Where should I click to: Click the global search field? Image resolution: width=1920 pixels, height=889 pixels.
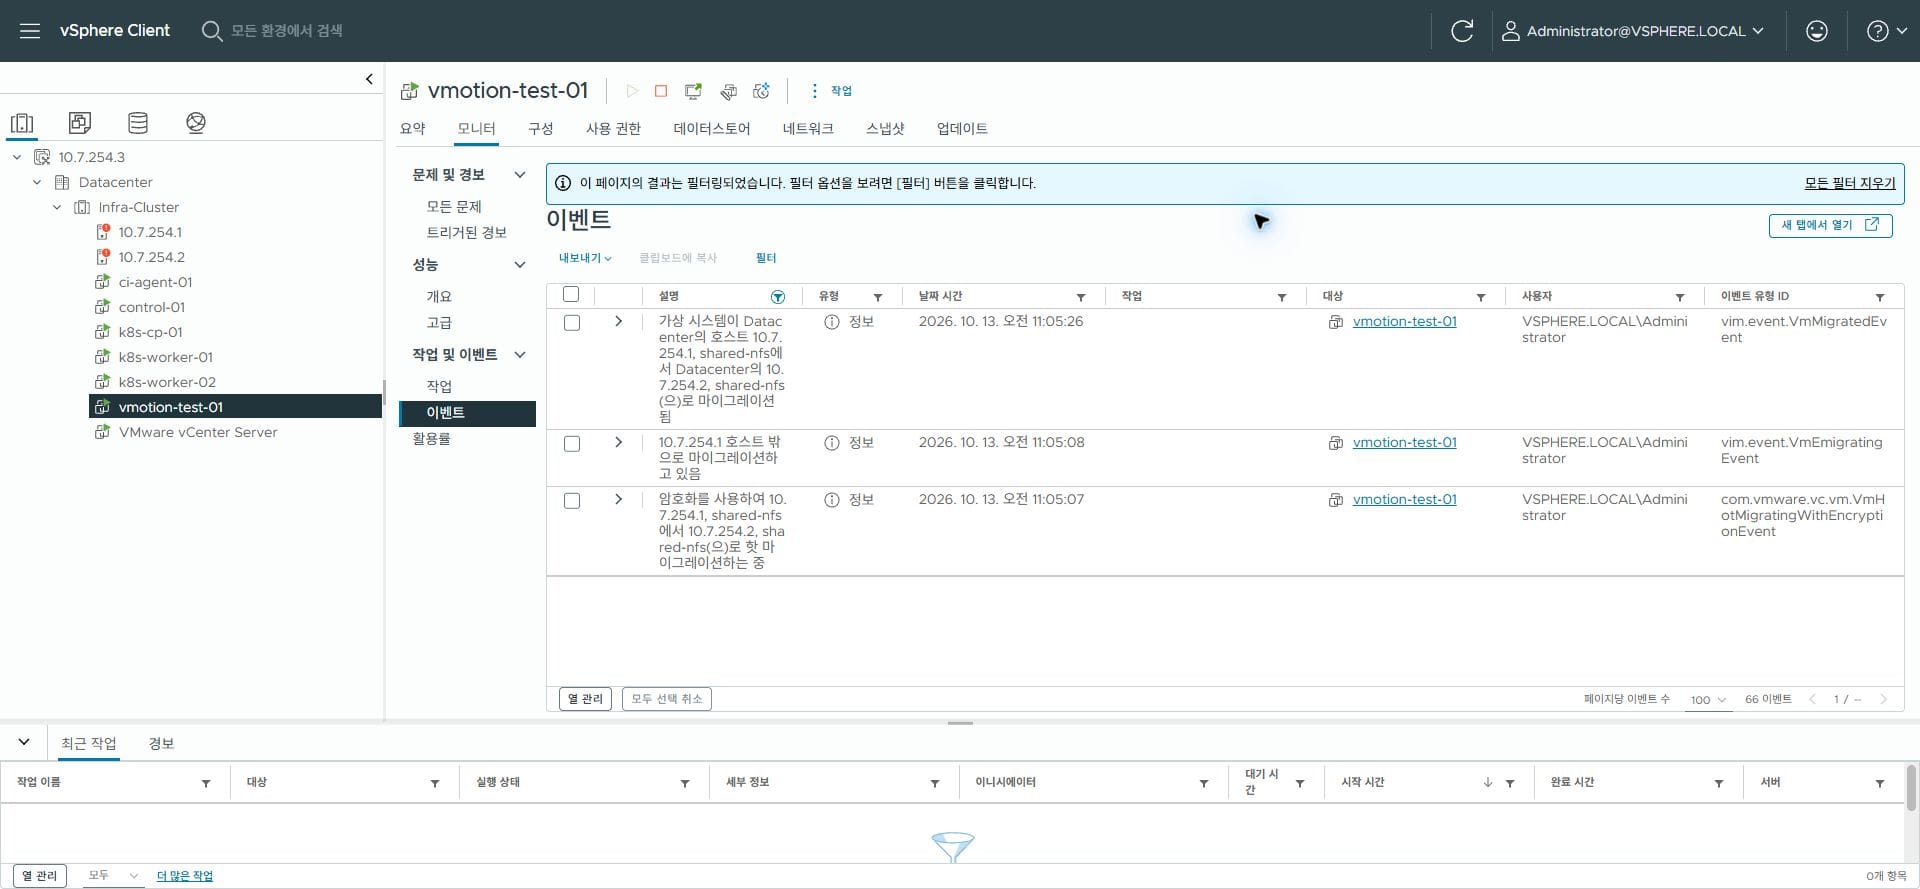coord(287,31)
